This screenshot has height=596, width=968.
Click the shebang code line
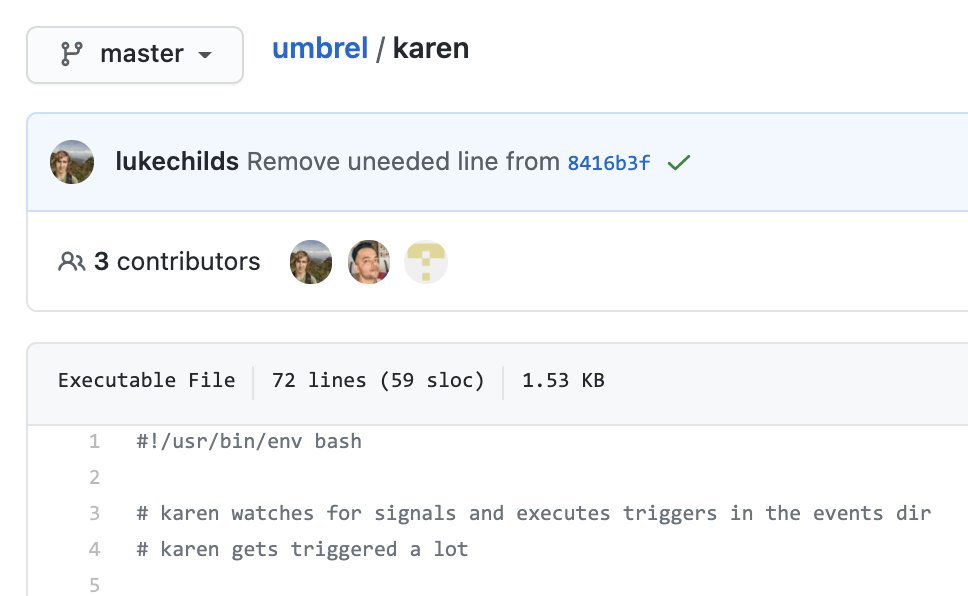coord(249,442)
